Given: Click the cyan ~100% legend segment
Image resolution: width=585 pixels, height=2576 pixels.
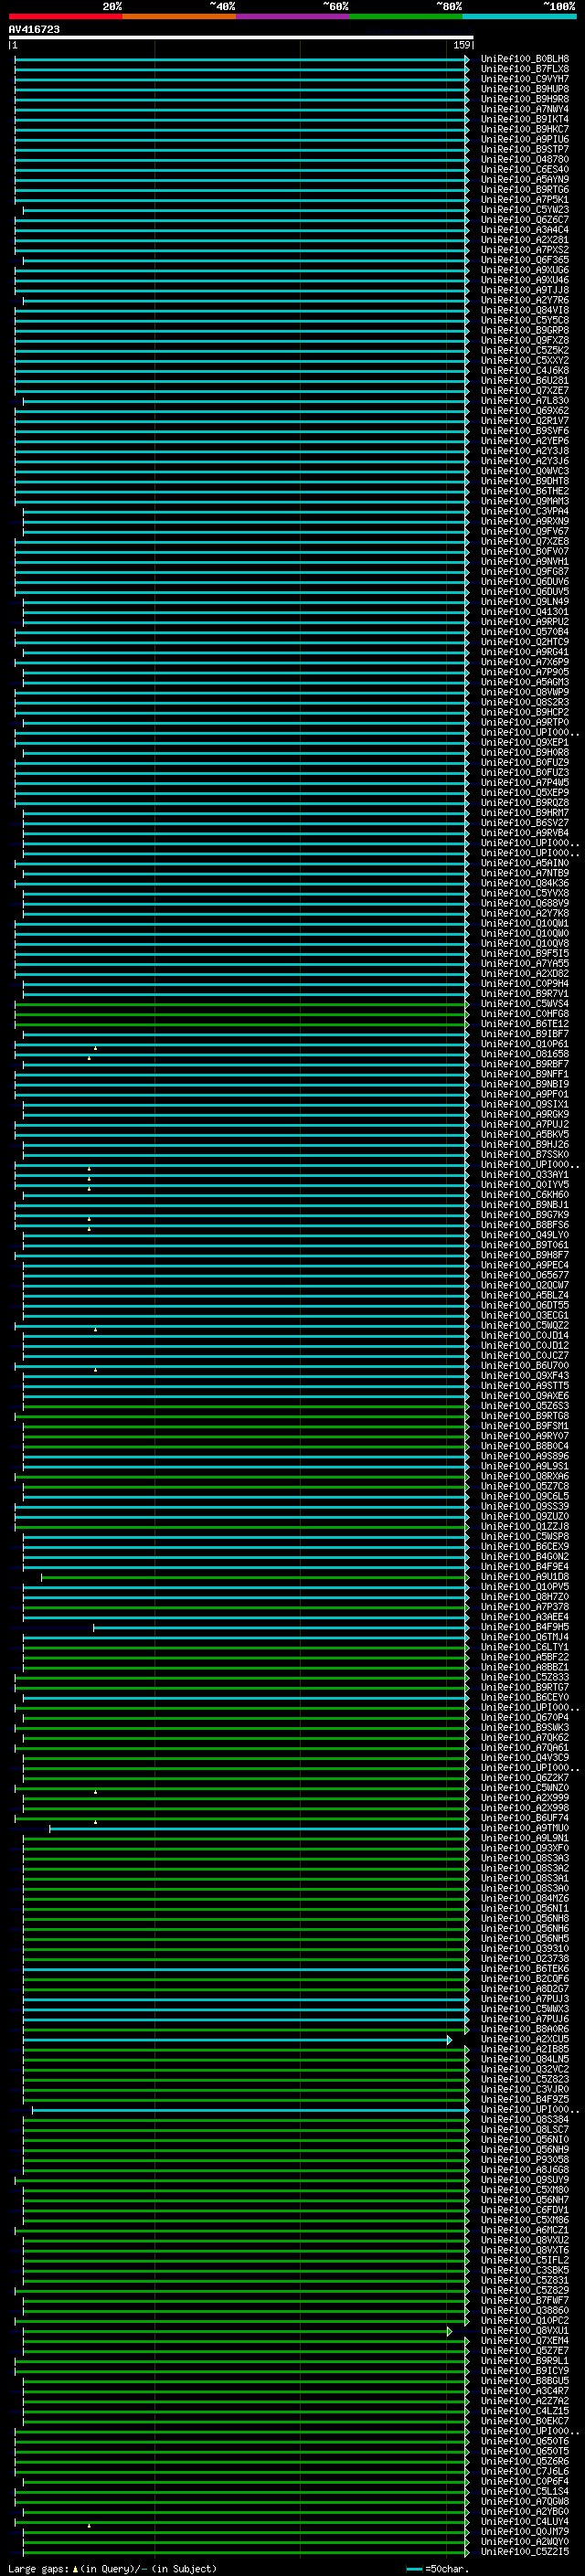Looking at the screenshot, I should tap(519, 16).
